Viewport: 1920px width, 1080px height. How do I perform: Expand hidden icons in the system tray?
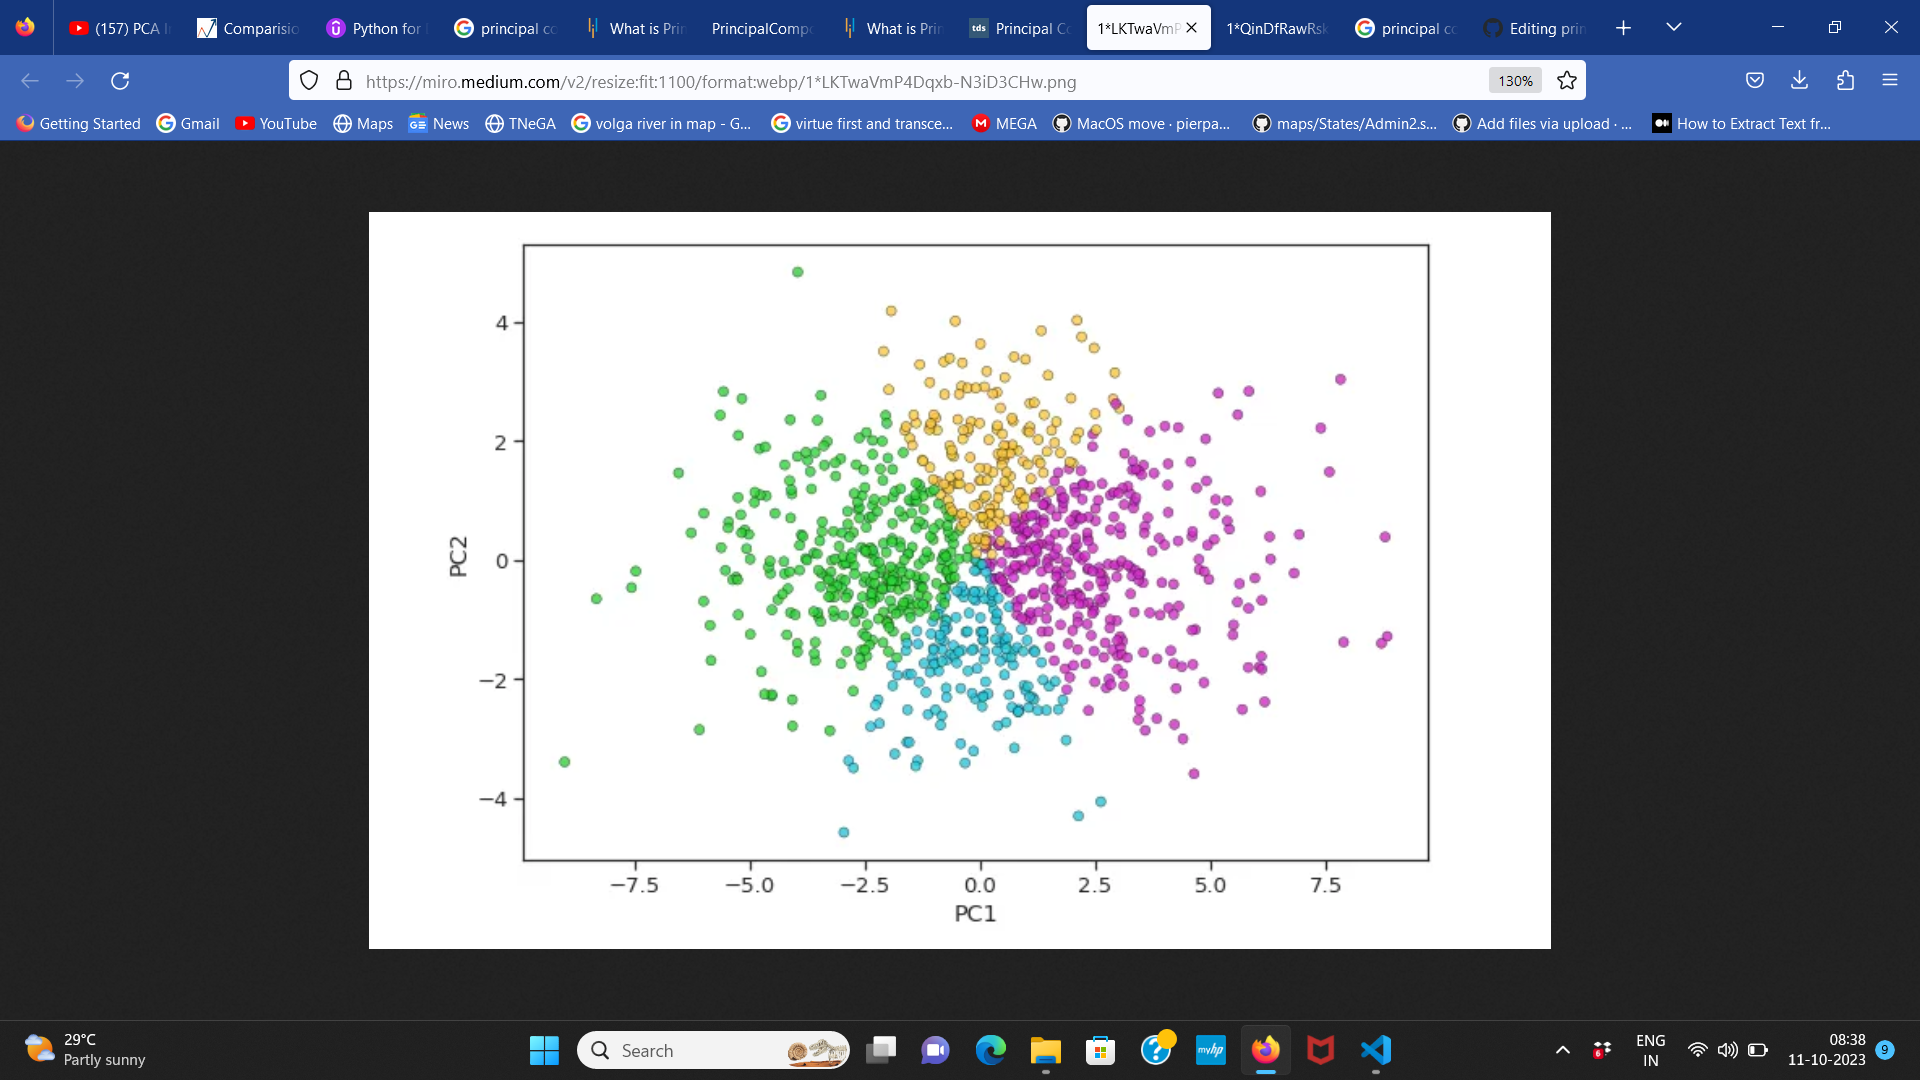click(1563, 1050)
